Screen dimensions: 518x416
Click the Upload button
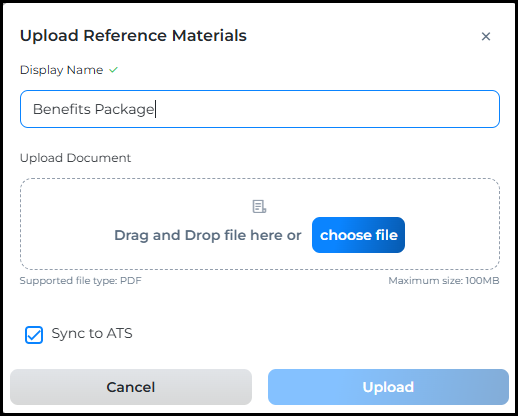tap(388, 387)
